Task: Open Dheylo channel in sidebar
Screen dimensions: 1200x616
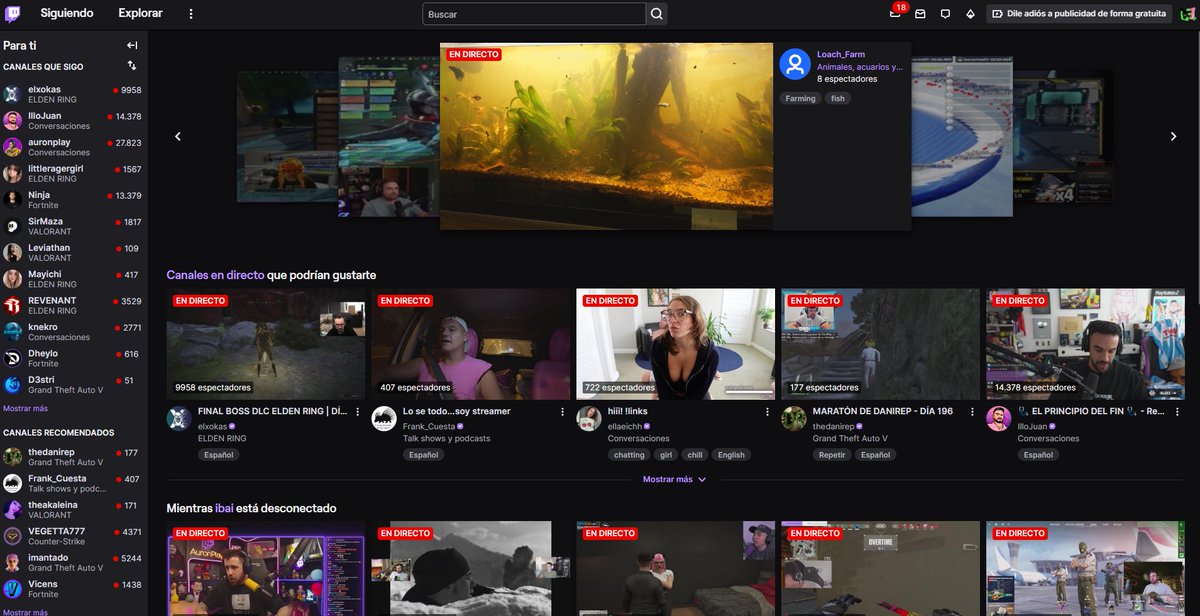Action: (x=74, y=359)
